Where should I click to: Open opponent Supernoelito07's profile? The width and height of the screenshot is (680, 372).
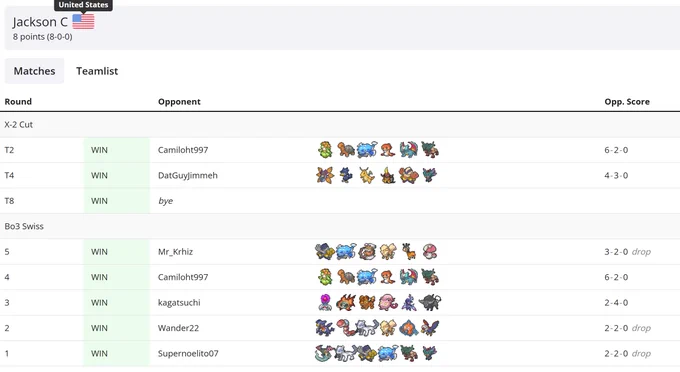point(188,353)
